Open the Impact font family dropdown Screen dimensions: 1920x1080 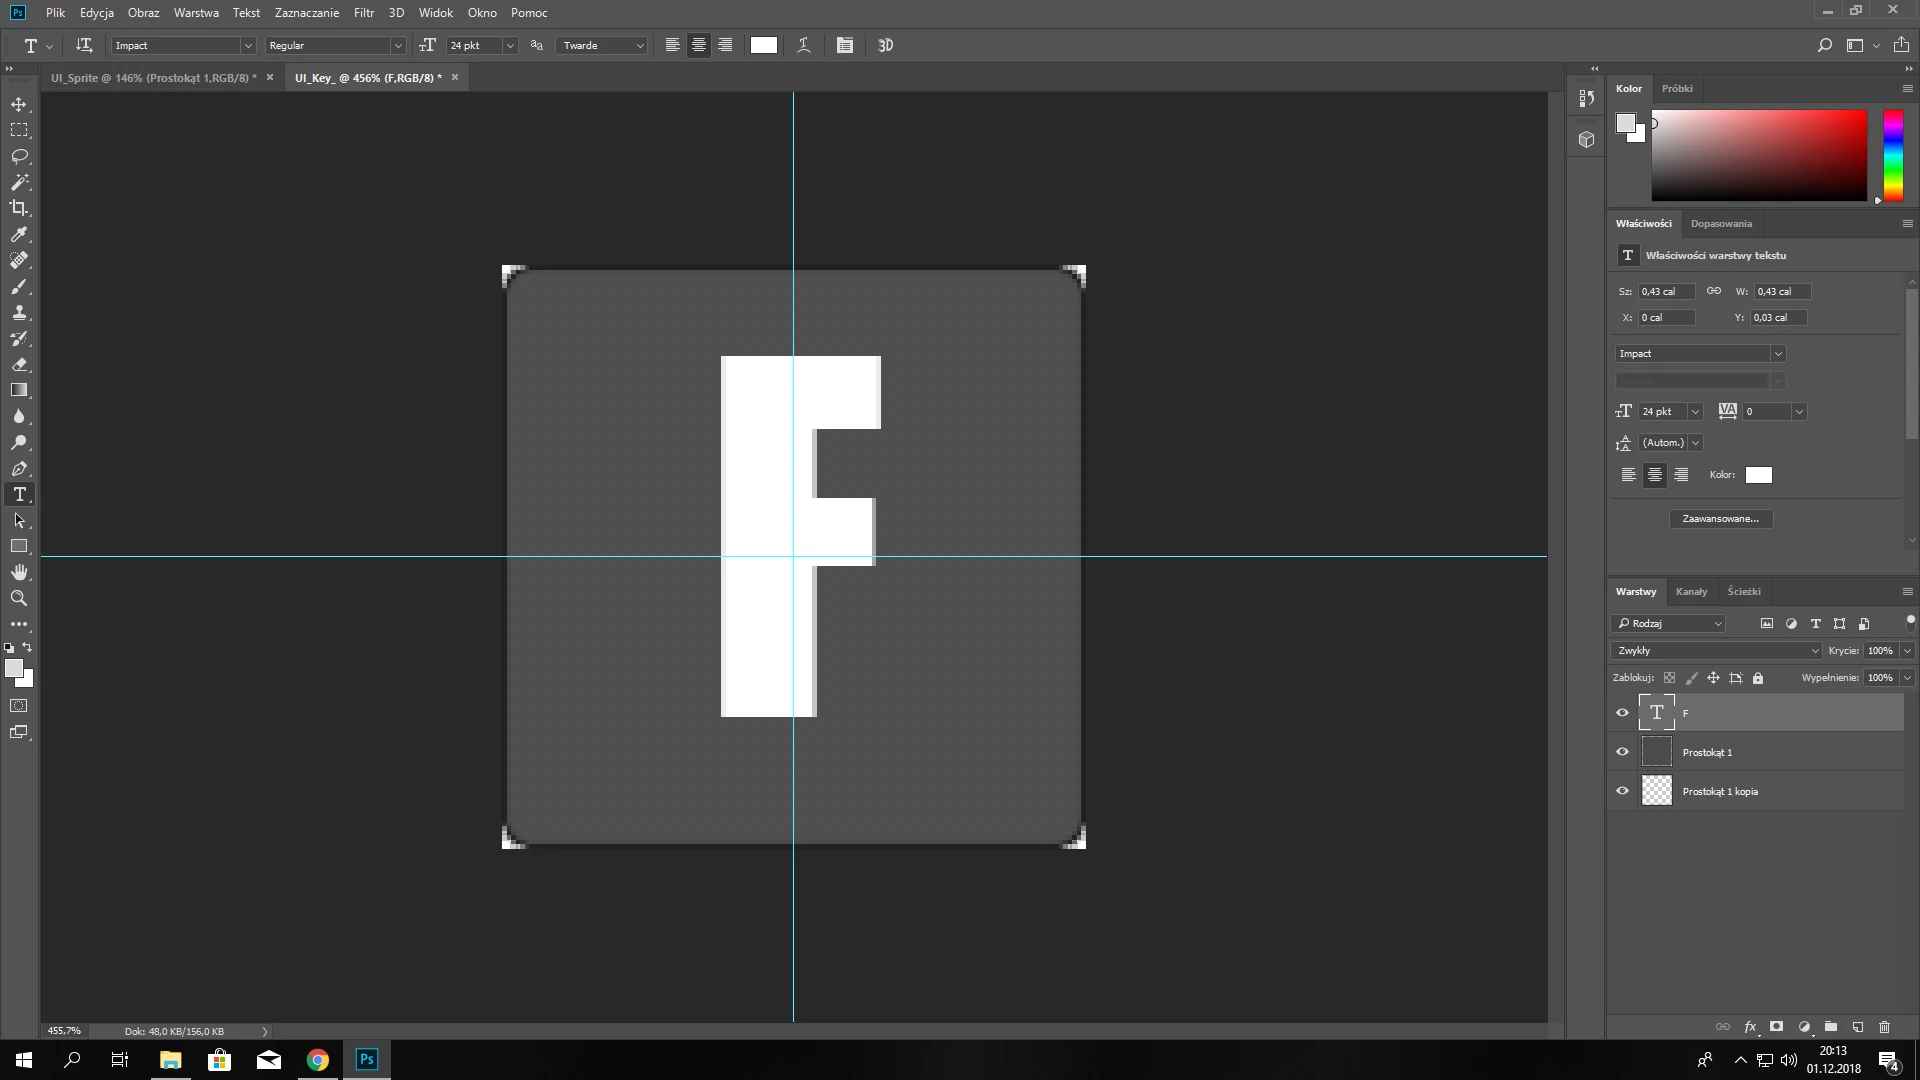(248, 45)
